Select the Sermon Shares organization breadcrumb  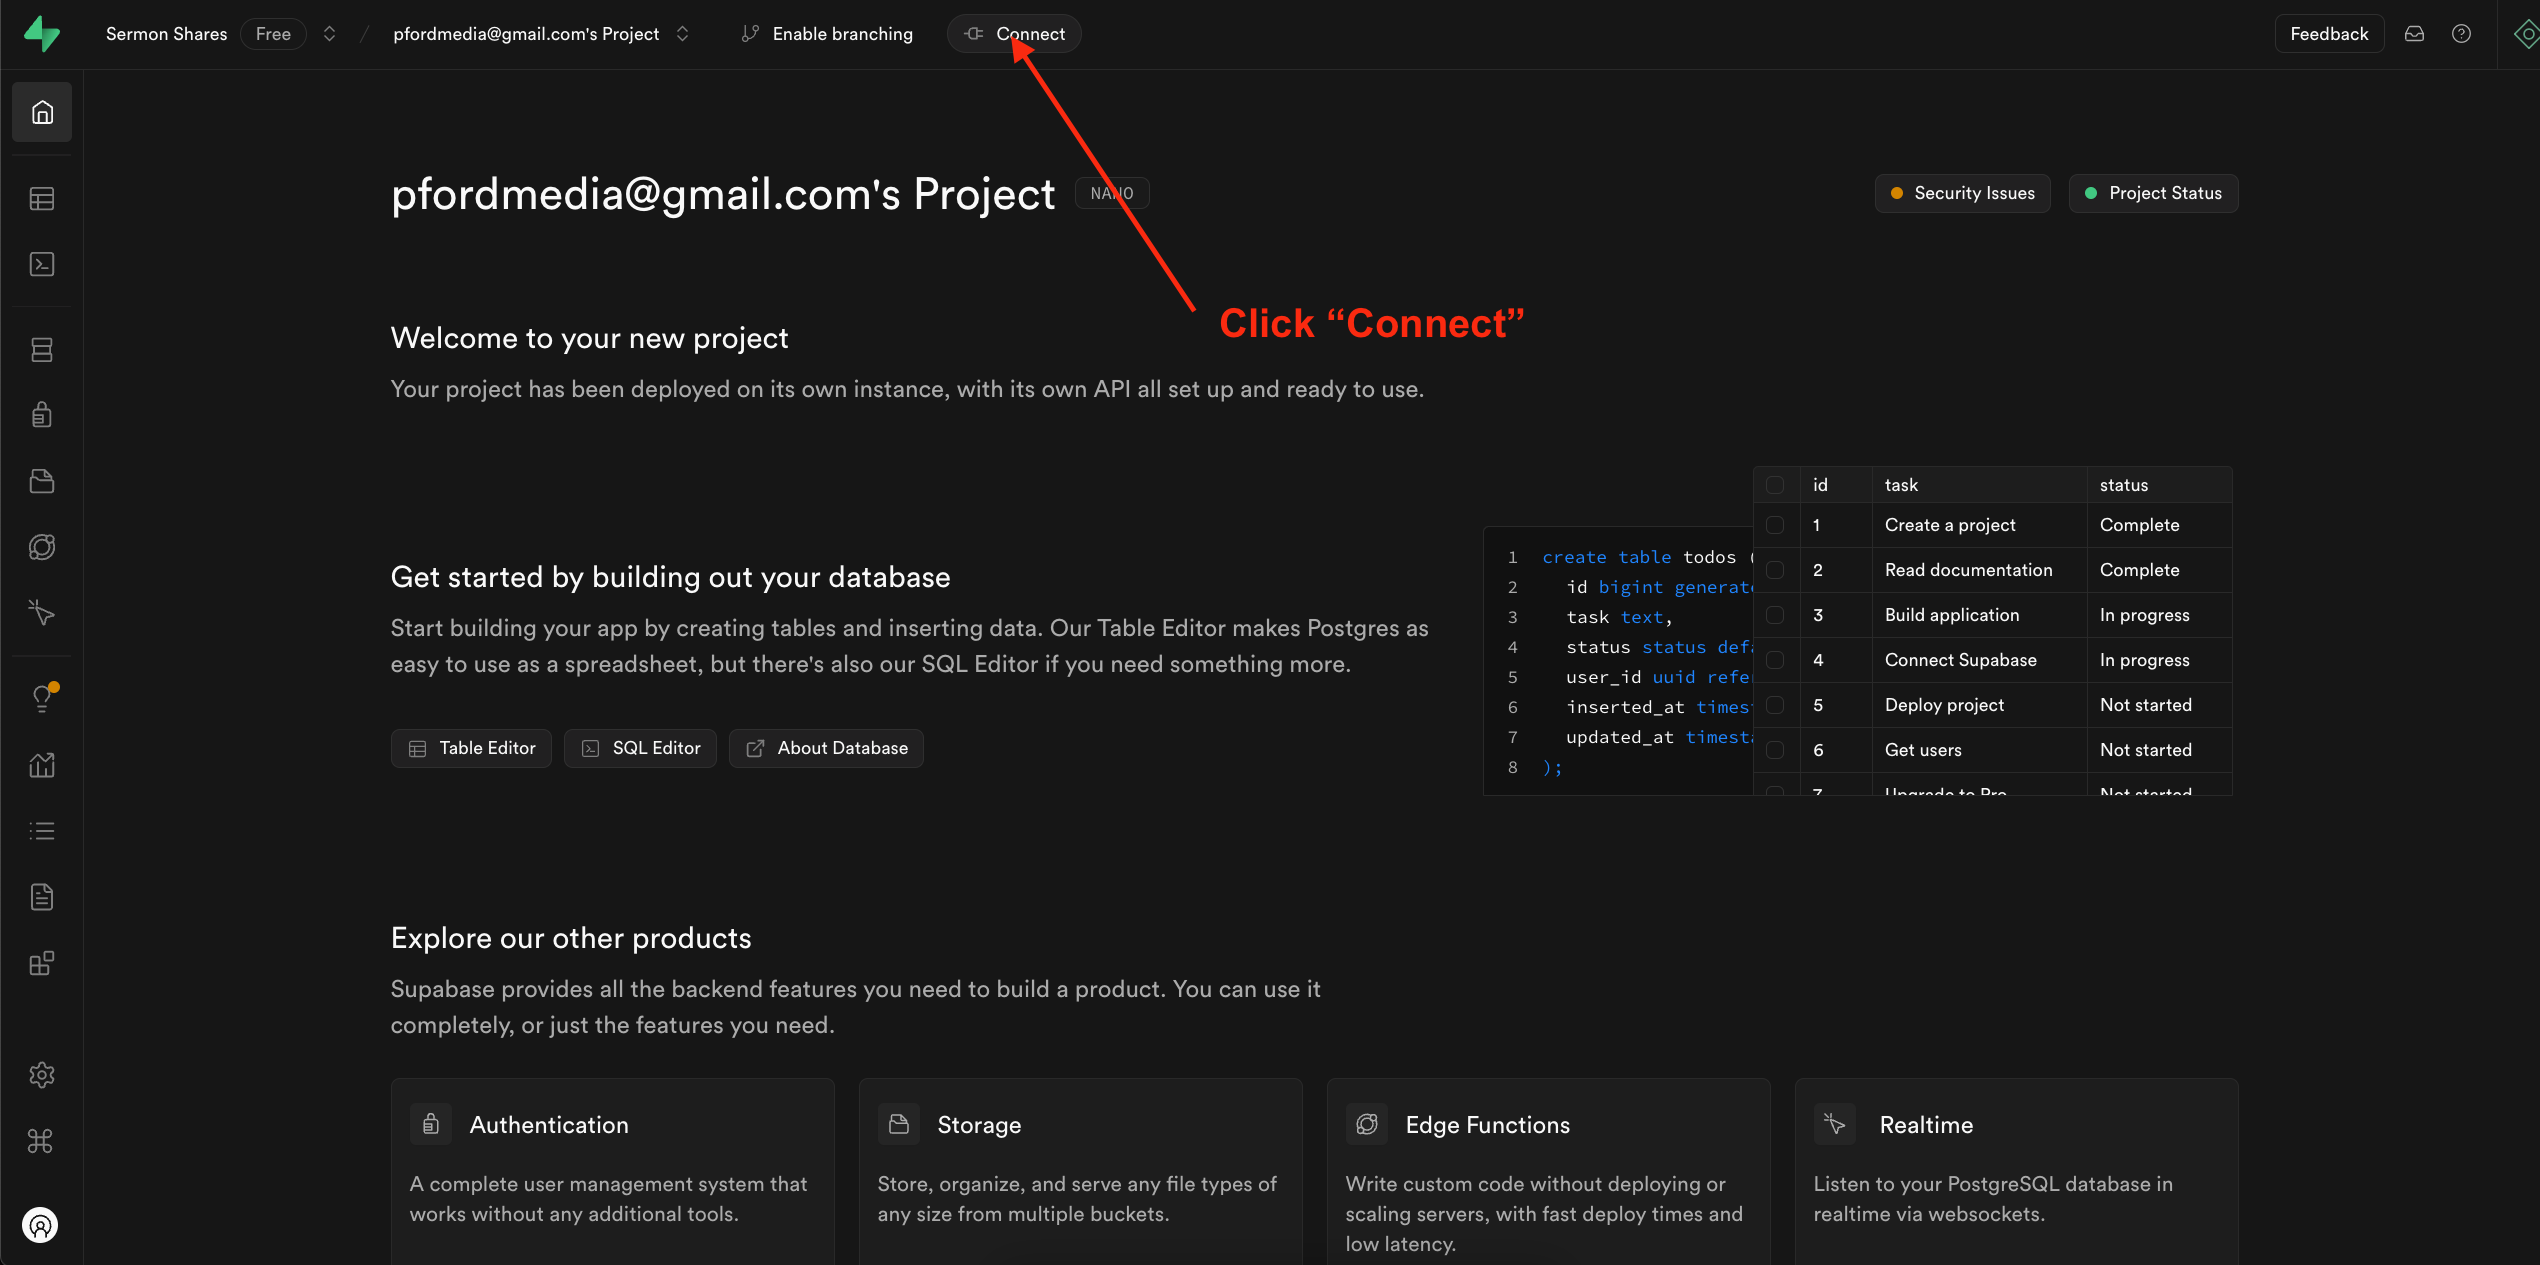tap(166, 33)
